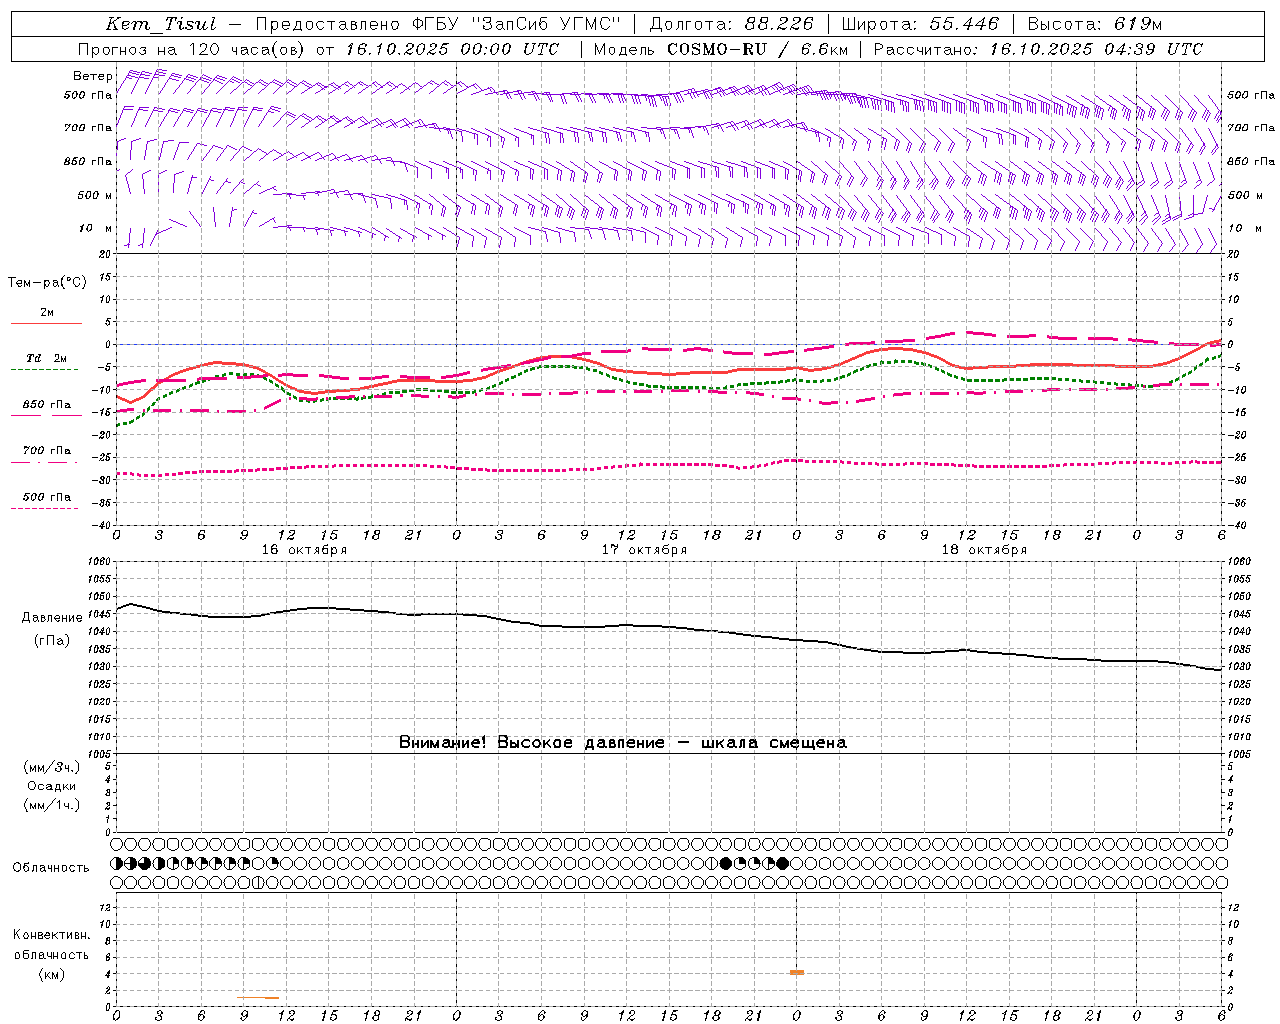This screenshot has width=1280, height=1024.
Task: Select the 17 октября date label
Action: coord(645,550)
